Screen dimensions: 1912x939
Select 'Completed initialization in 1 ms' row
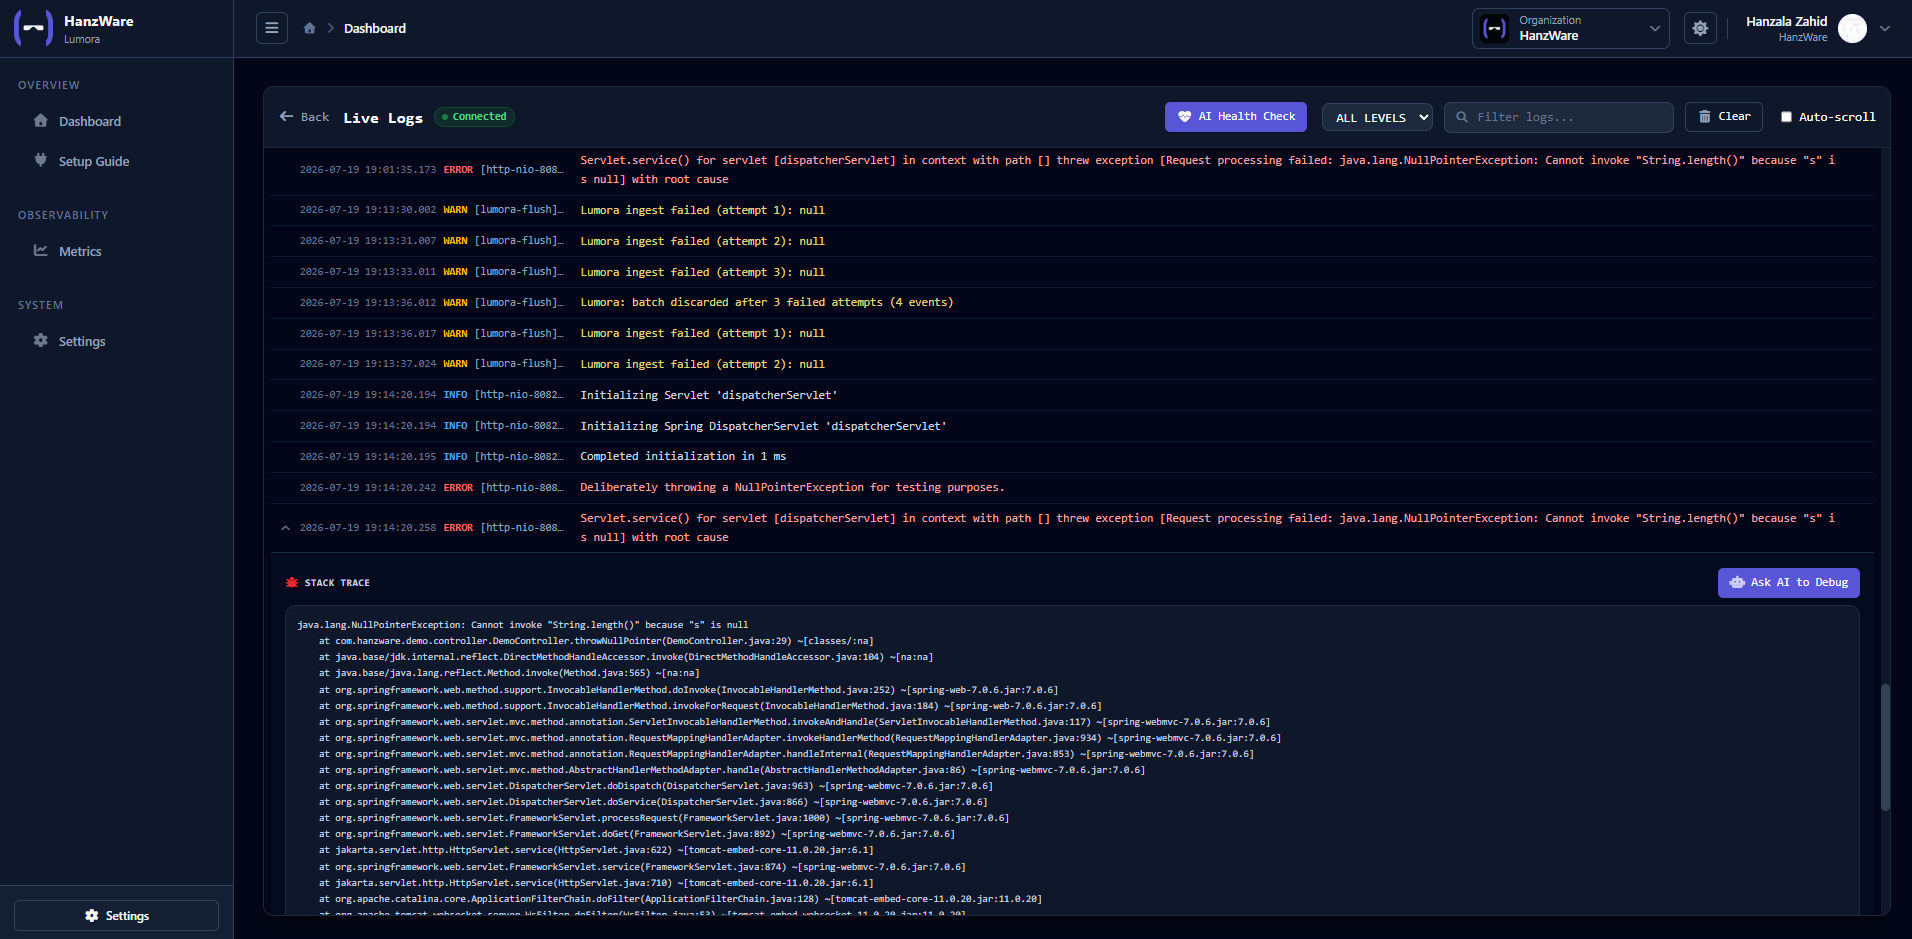click(1072, 456)
